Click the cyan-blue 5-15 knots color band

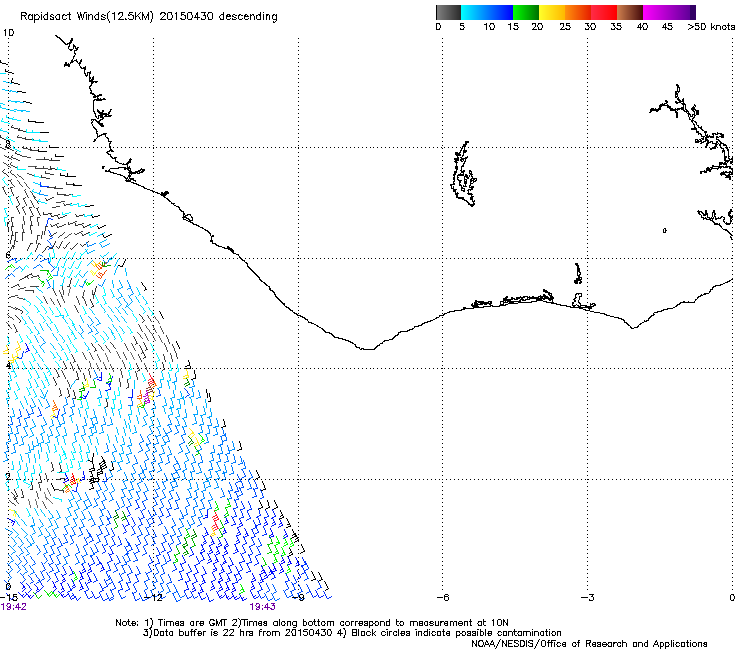click(x=487, y=12)
